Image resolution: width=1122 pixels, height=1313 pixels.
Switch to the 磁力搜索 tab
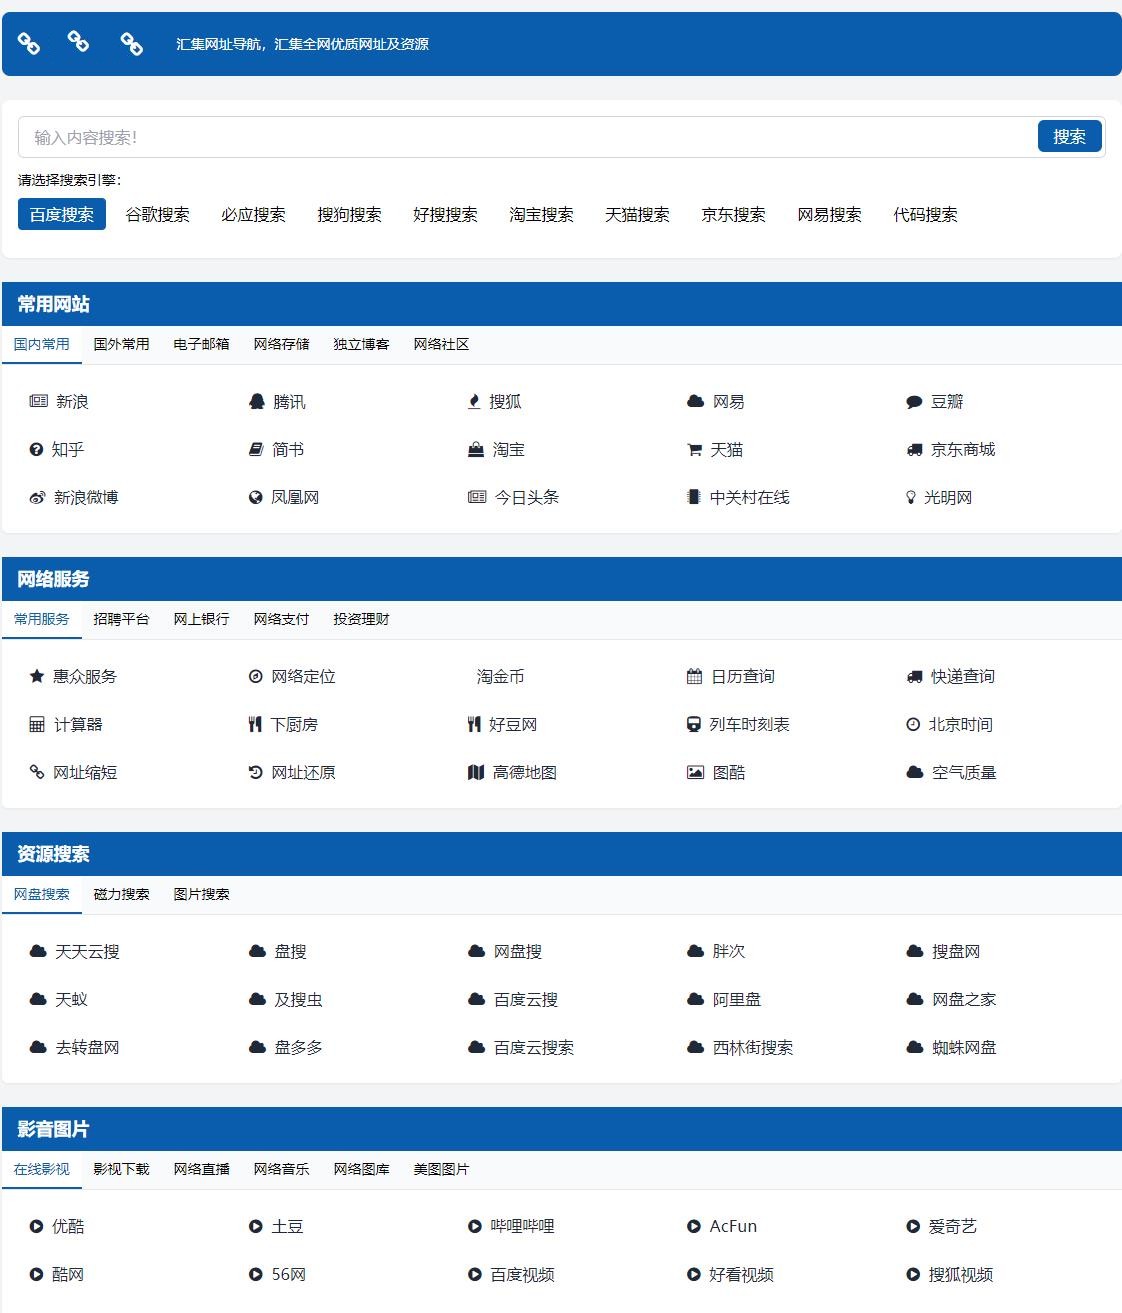(x=122, y=894)
